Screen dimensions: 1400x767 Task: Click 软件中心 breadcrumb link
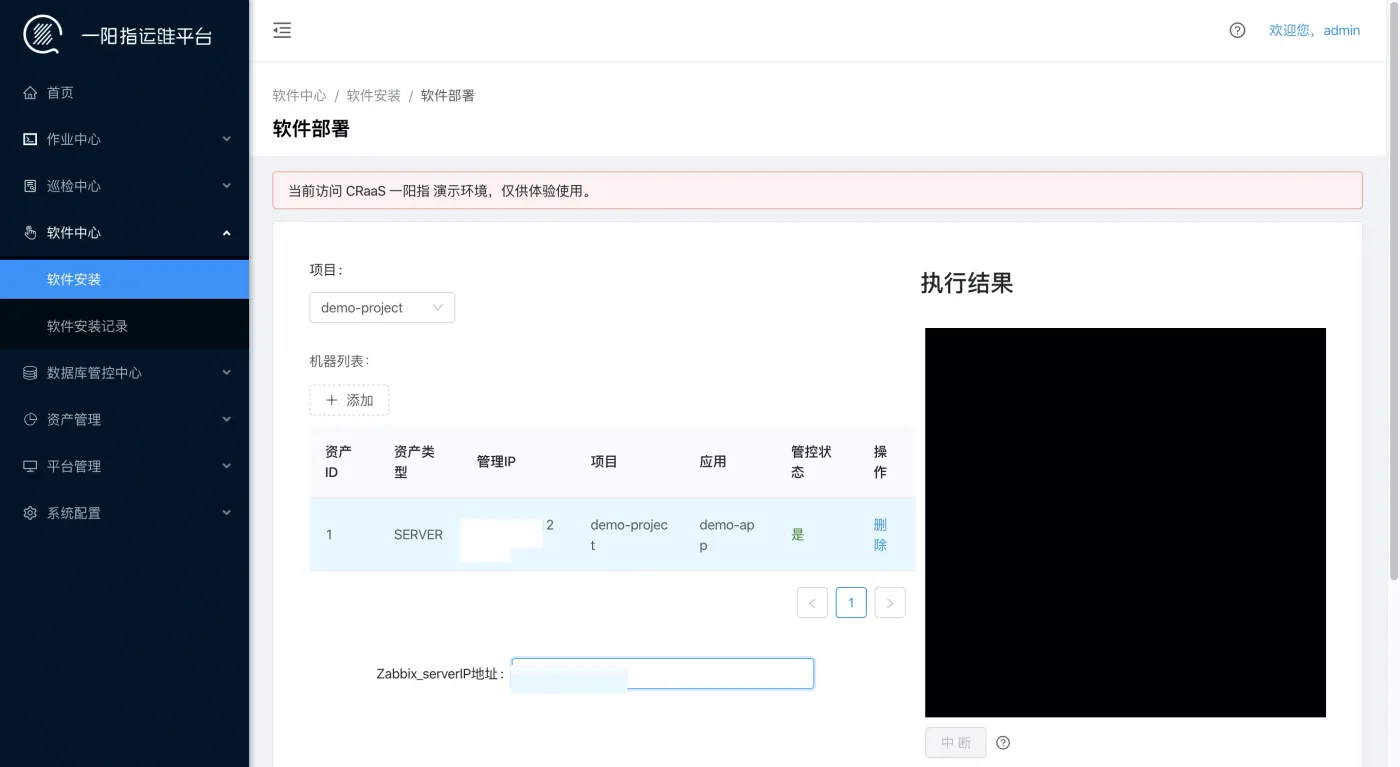[300, 96]
